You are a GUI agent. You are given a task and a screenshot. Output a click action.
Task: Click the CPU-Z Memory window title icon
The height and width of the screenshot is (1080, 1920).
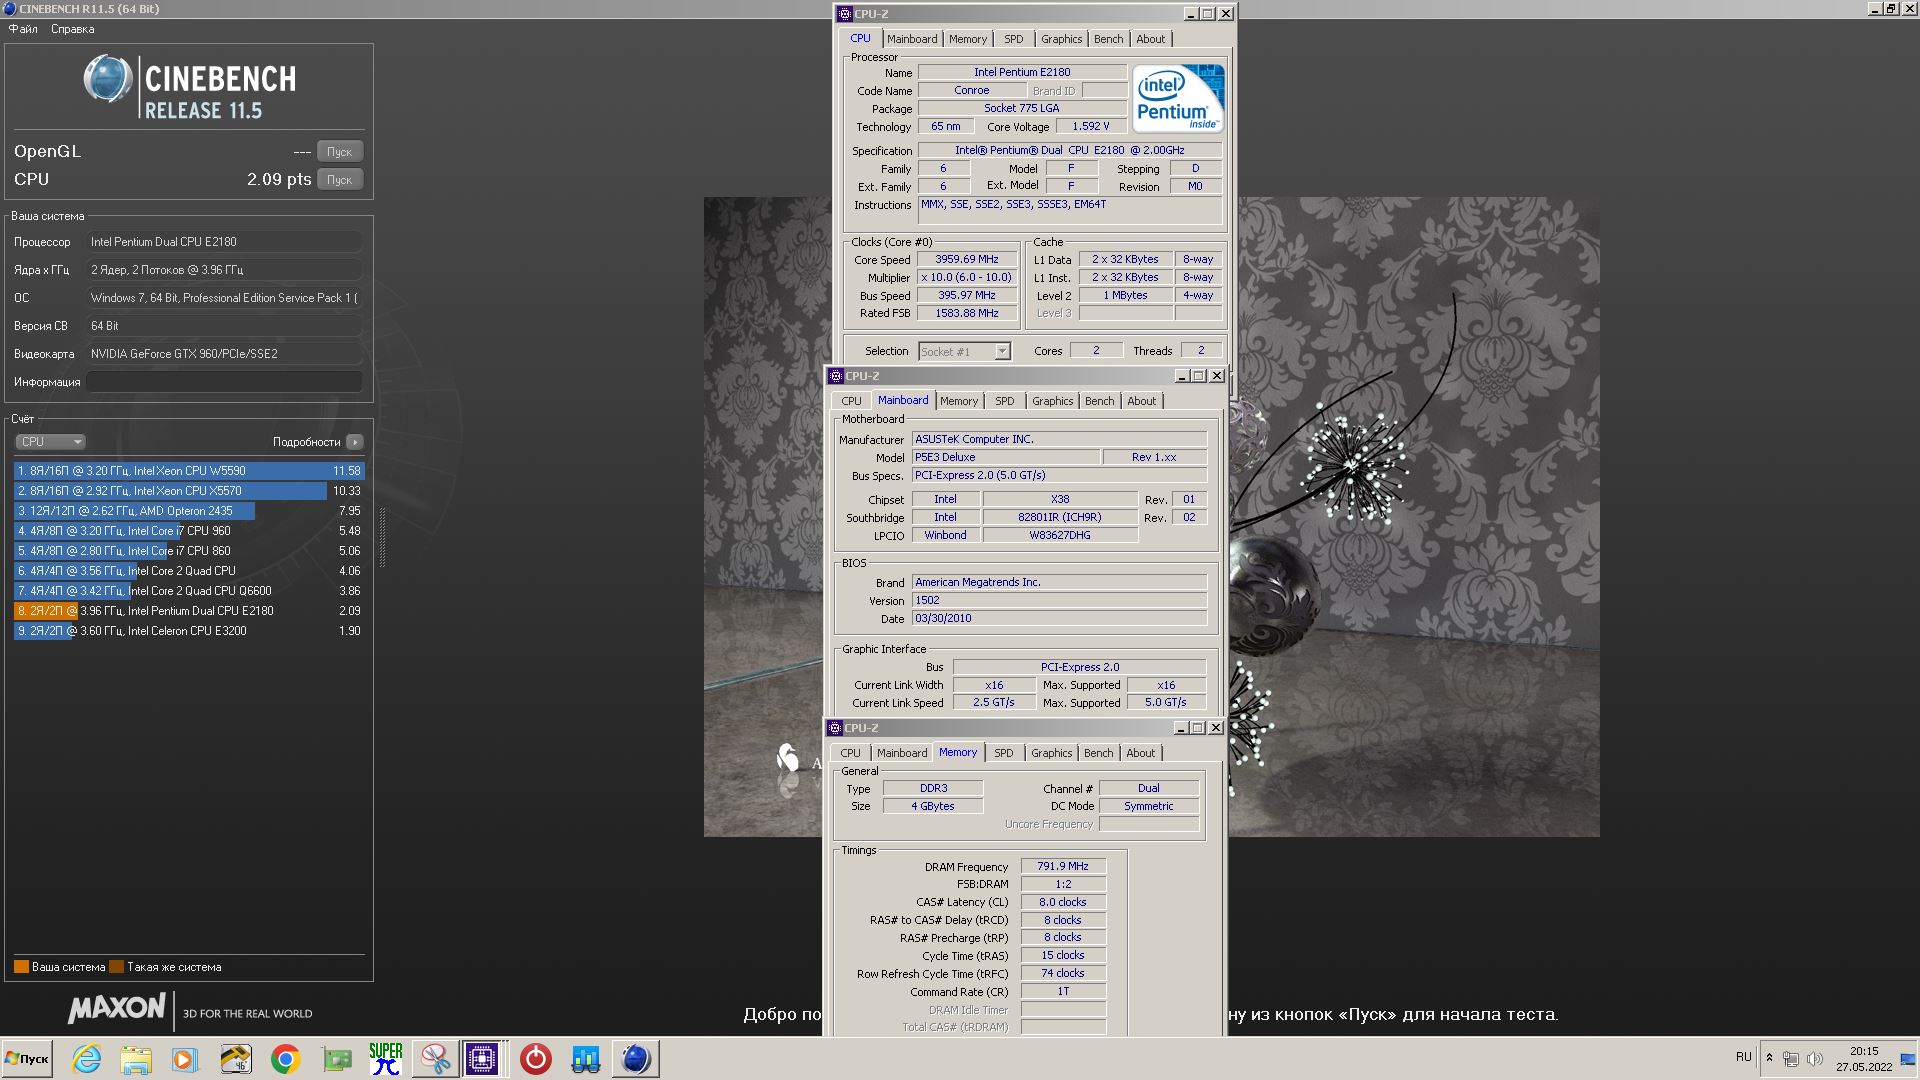point(835,728)
